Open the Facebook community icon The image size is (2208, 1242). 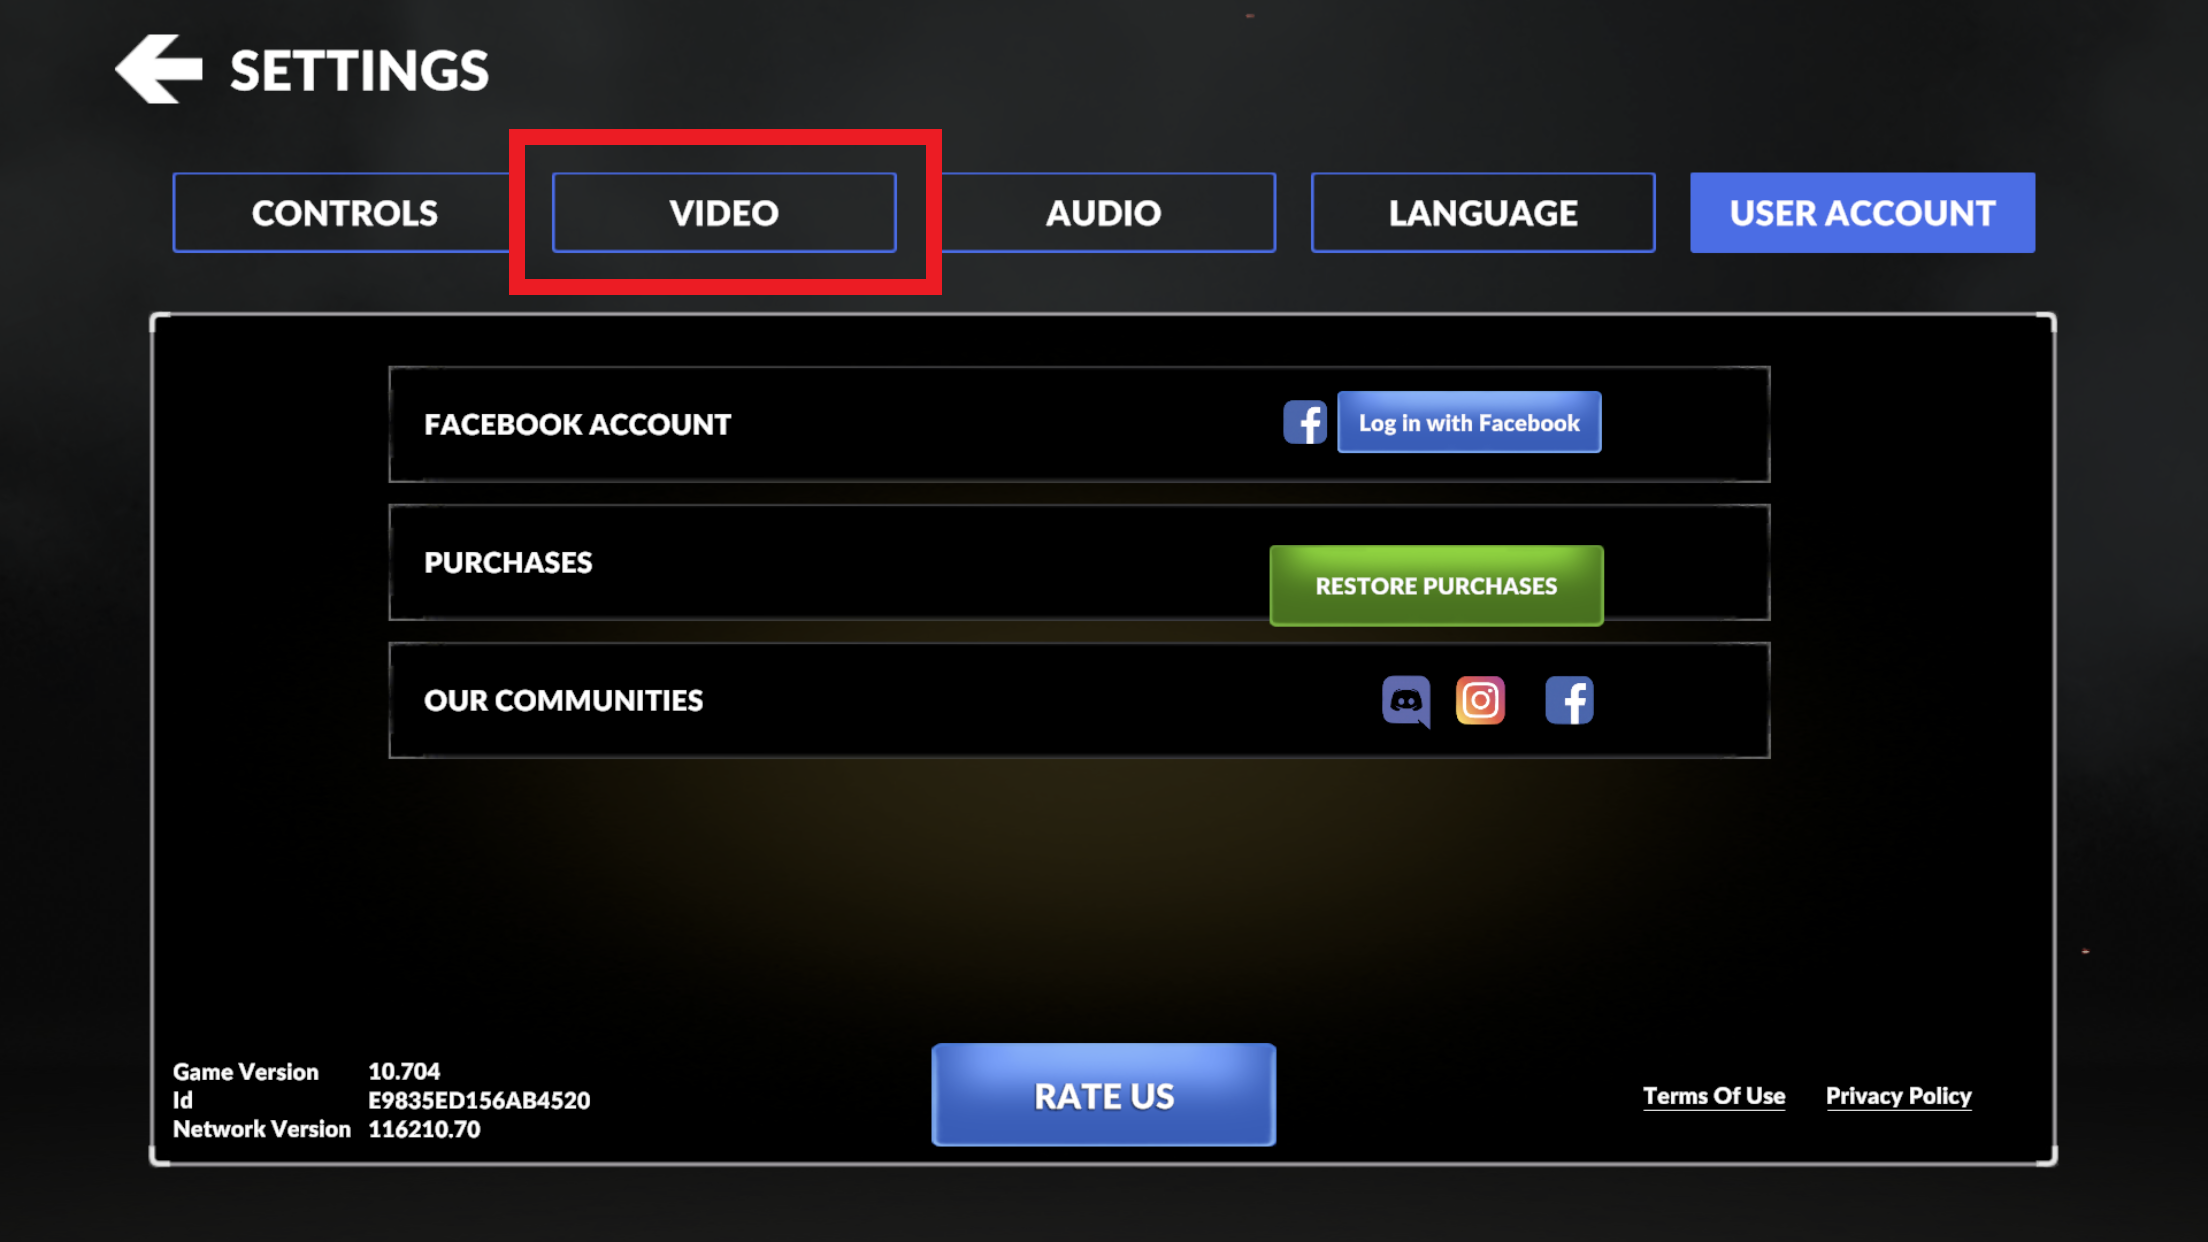(1569, 700)
